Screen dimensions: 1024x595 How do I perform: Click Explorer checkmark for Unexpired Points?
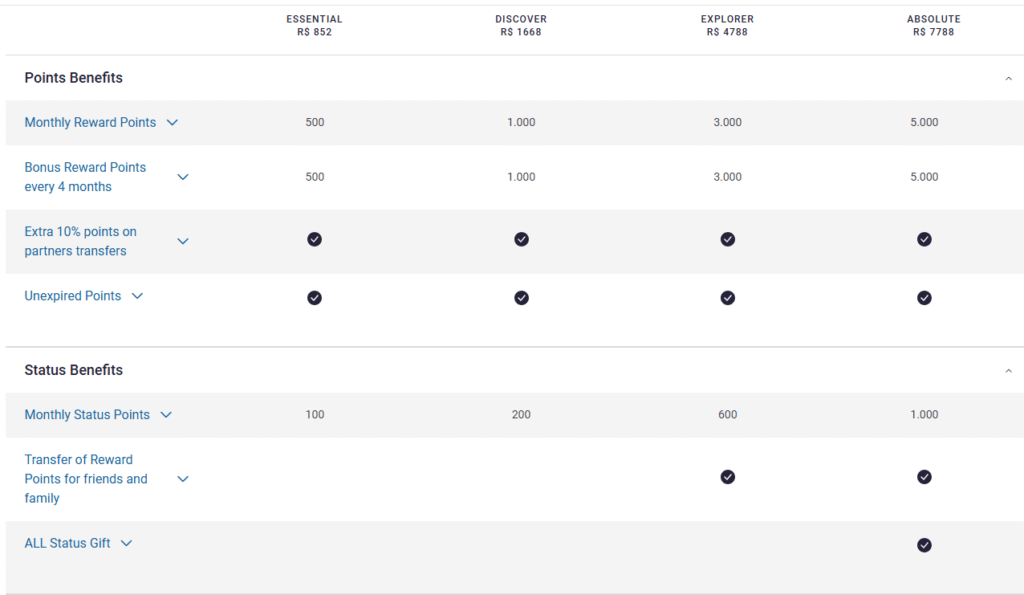click(727, 298)
